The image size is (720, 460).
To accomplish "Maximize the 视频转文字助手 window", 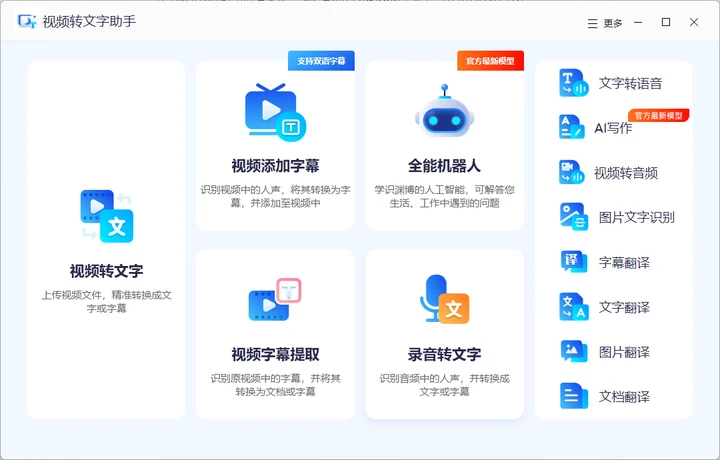I will (666, 22).
